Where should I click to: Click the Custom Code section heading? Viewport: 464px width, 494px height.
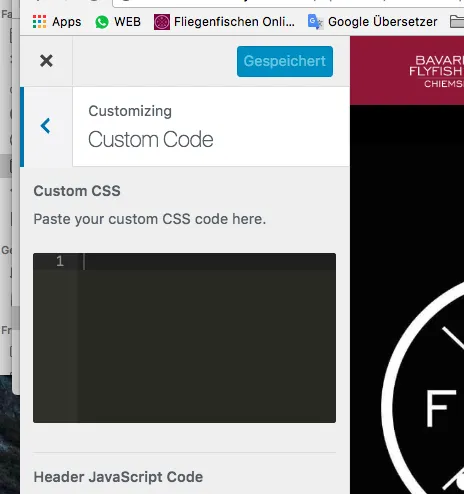tap(151, 139)
